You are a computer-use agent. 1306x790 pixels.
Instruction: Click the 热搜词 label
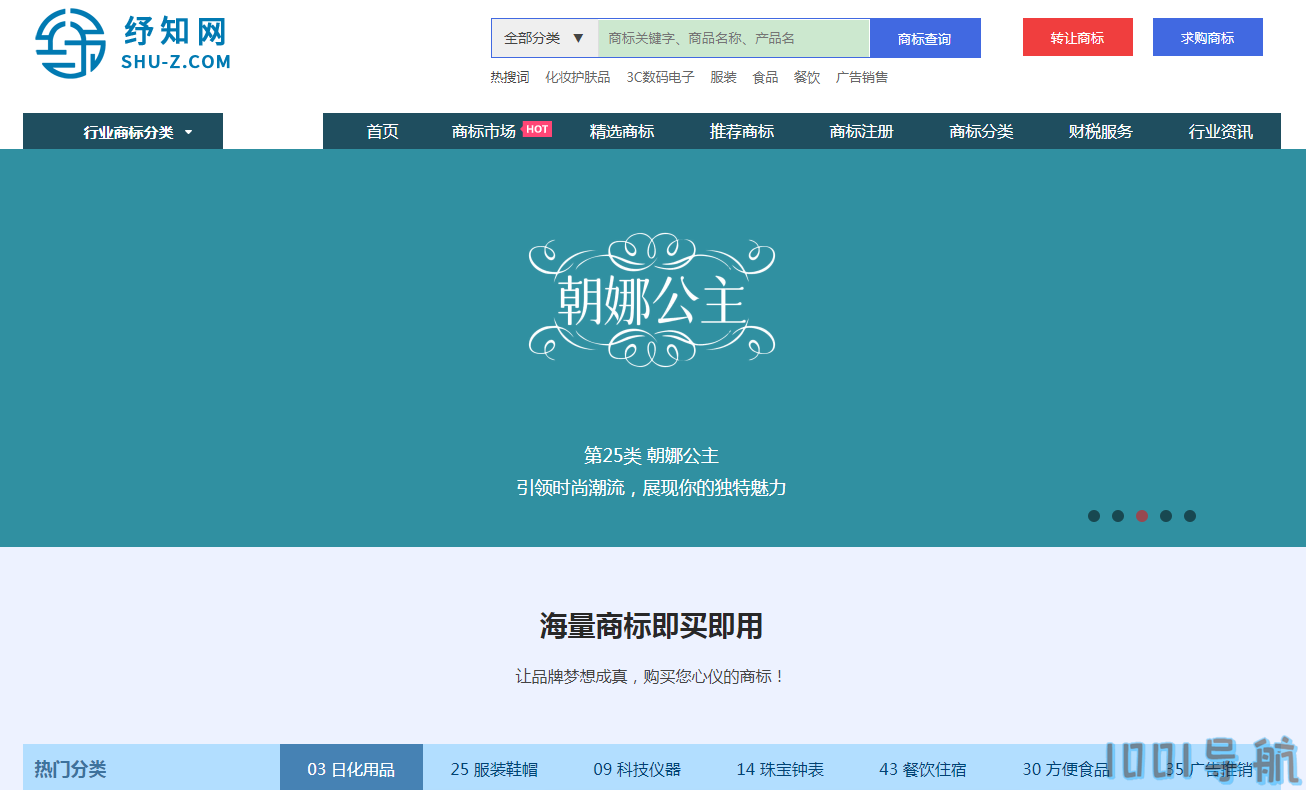click(x=510, y=77)
